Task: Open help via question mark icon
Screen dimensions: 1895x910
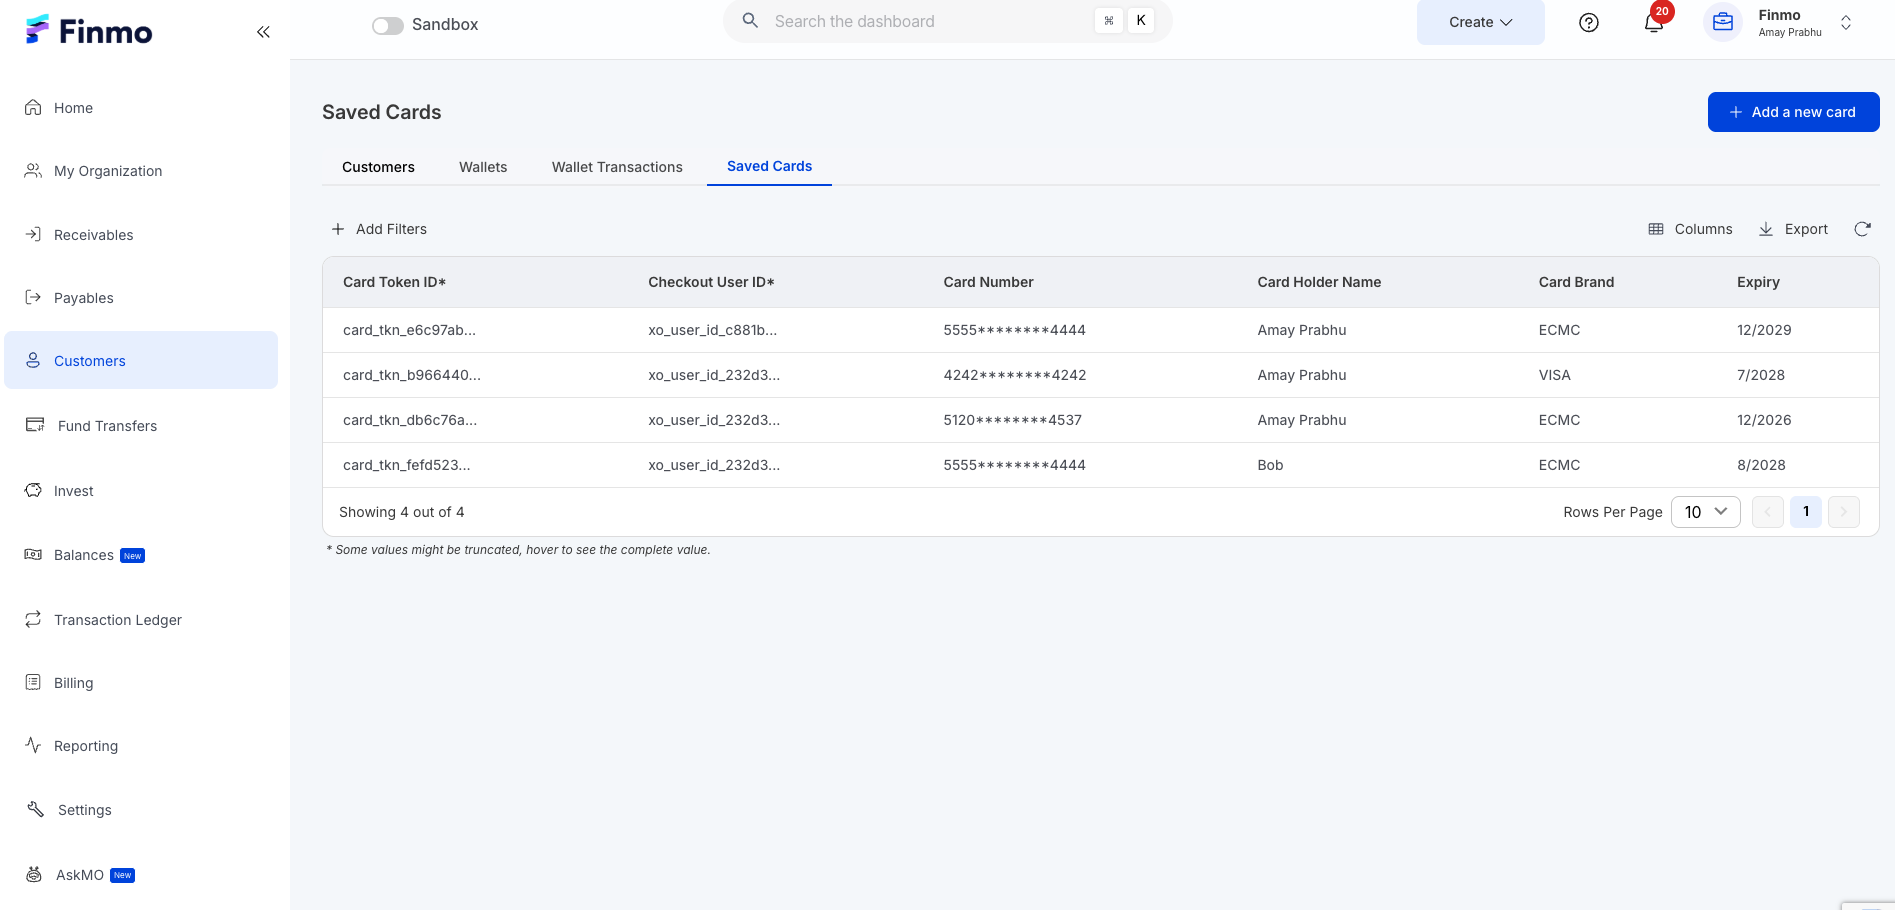Action: coord(1589,23)
